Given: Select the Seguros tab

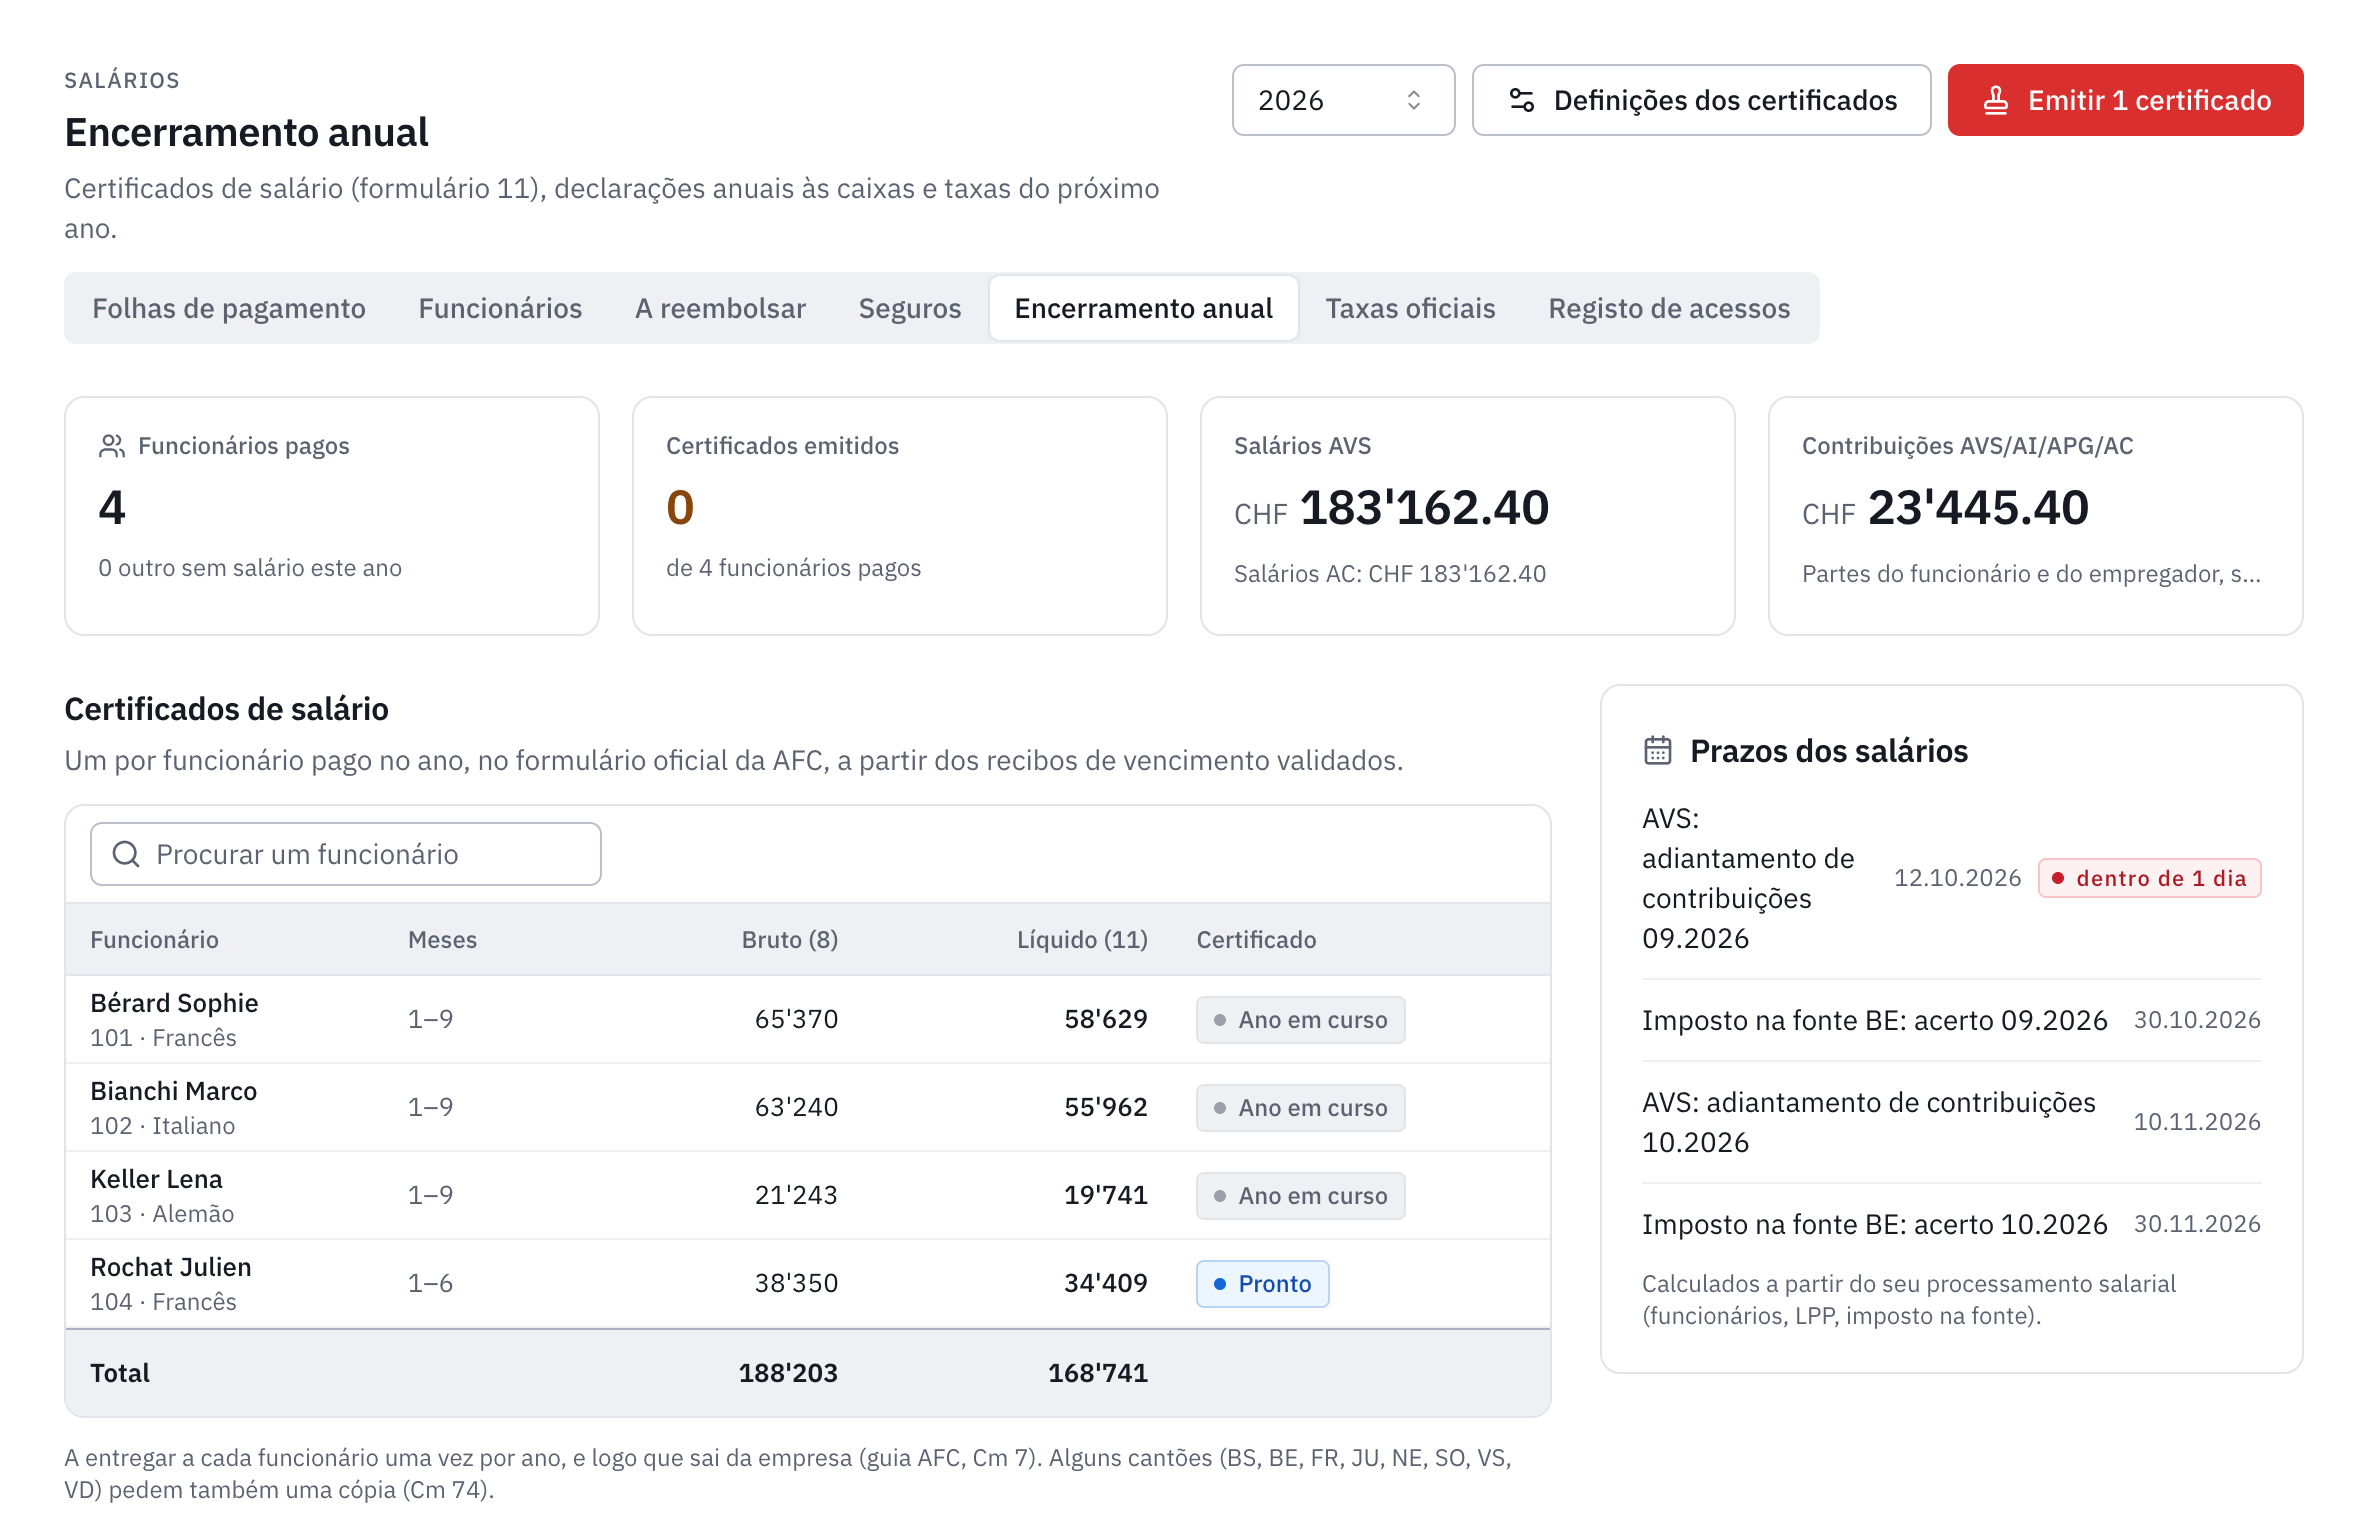Looking at the screenshot, I should 910,308.
